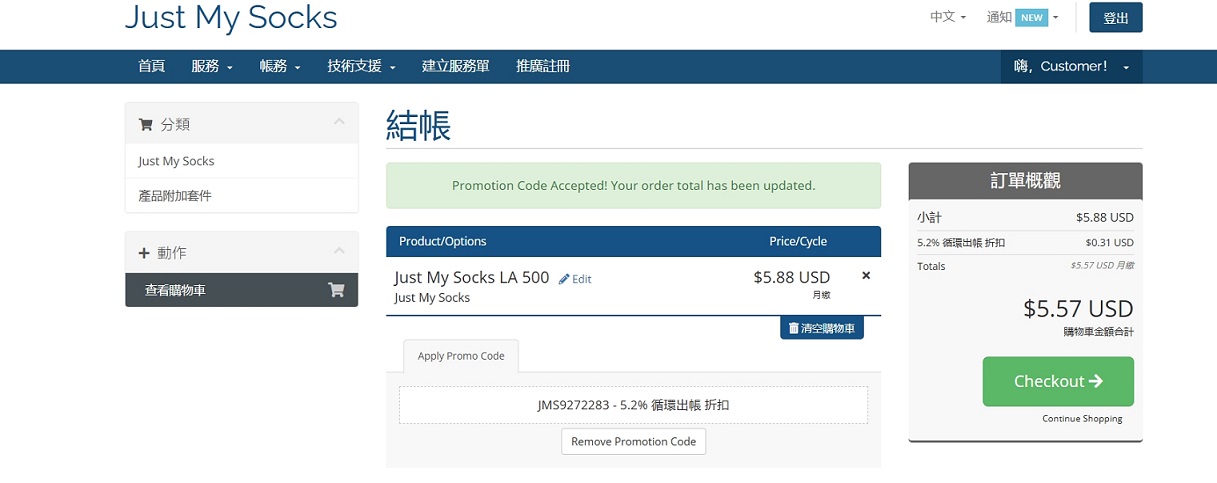This screenshot has height=483, width=1217.
Task: Open the 技術支援 menu
Action: [x=361, y=67]
